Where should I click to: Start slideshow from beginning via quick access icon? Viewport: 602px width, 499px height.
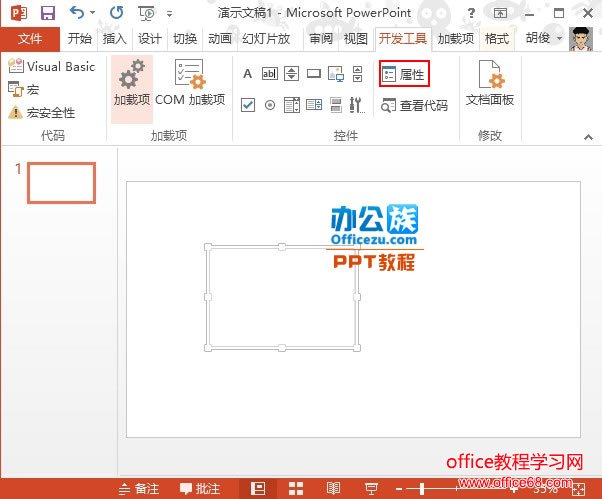[146, 13]
